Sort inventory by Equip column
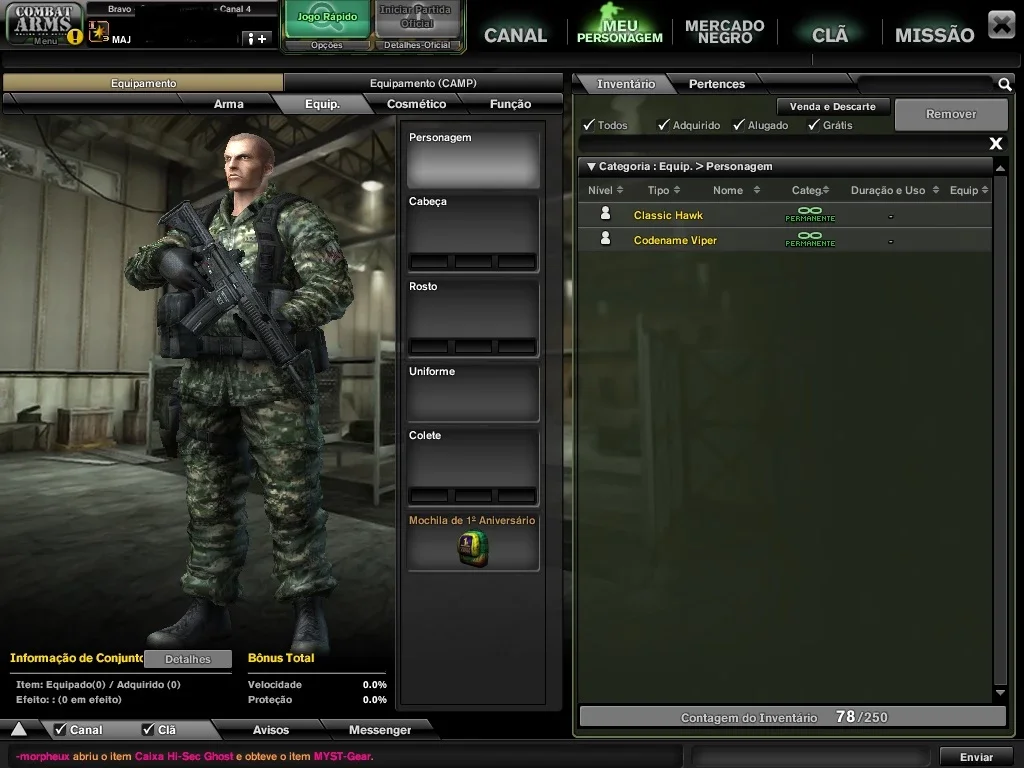The height and width of the screenshot is (768, 1024). tap(969, 190)
